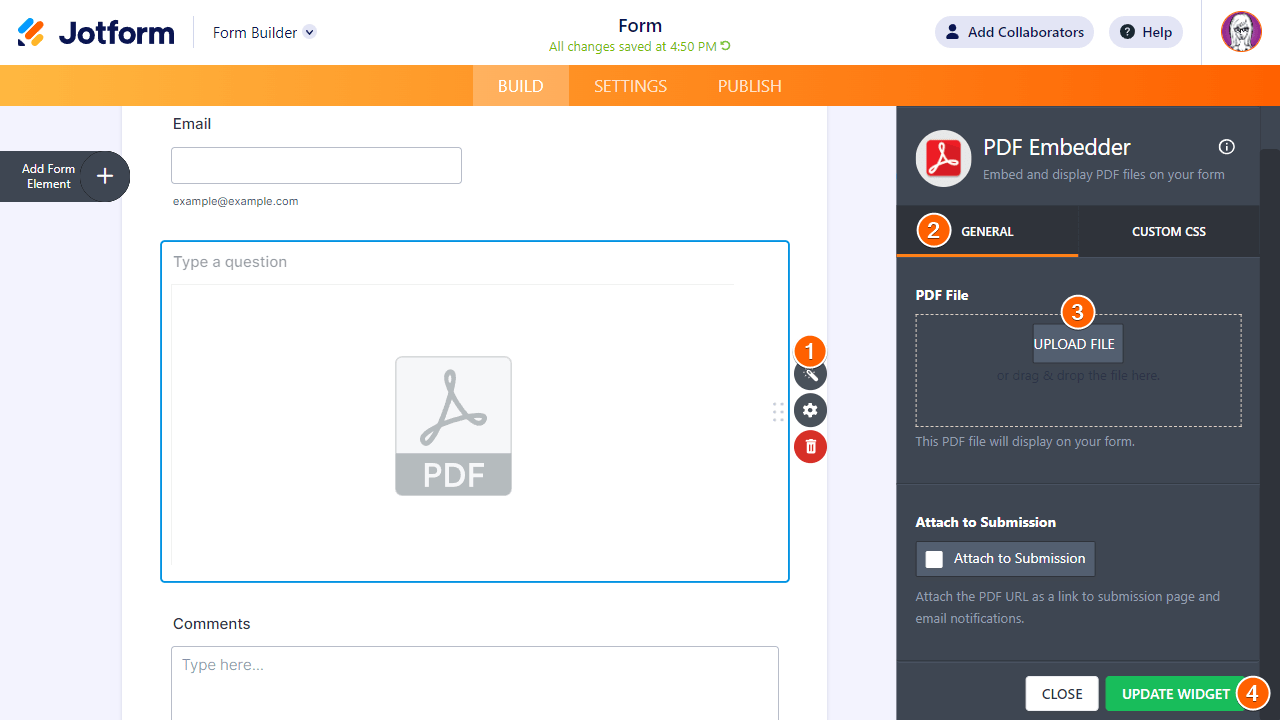The height and width of the screenshot is (720, 1280).
Task: Click the revision history undo arrow icon
Action: 725,45
